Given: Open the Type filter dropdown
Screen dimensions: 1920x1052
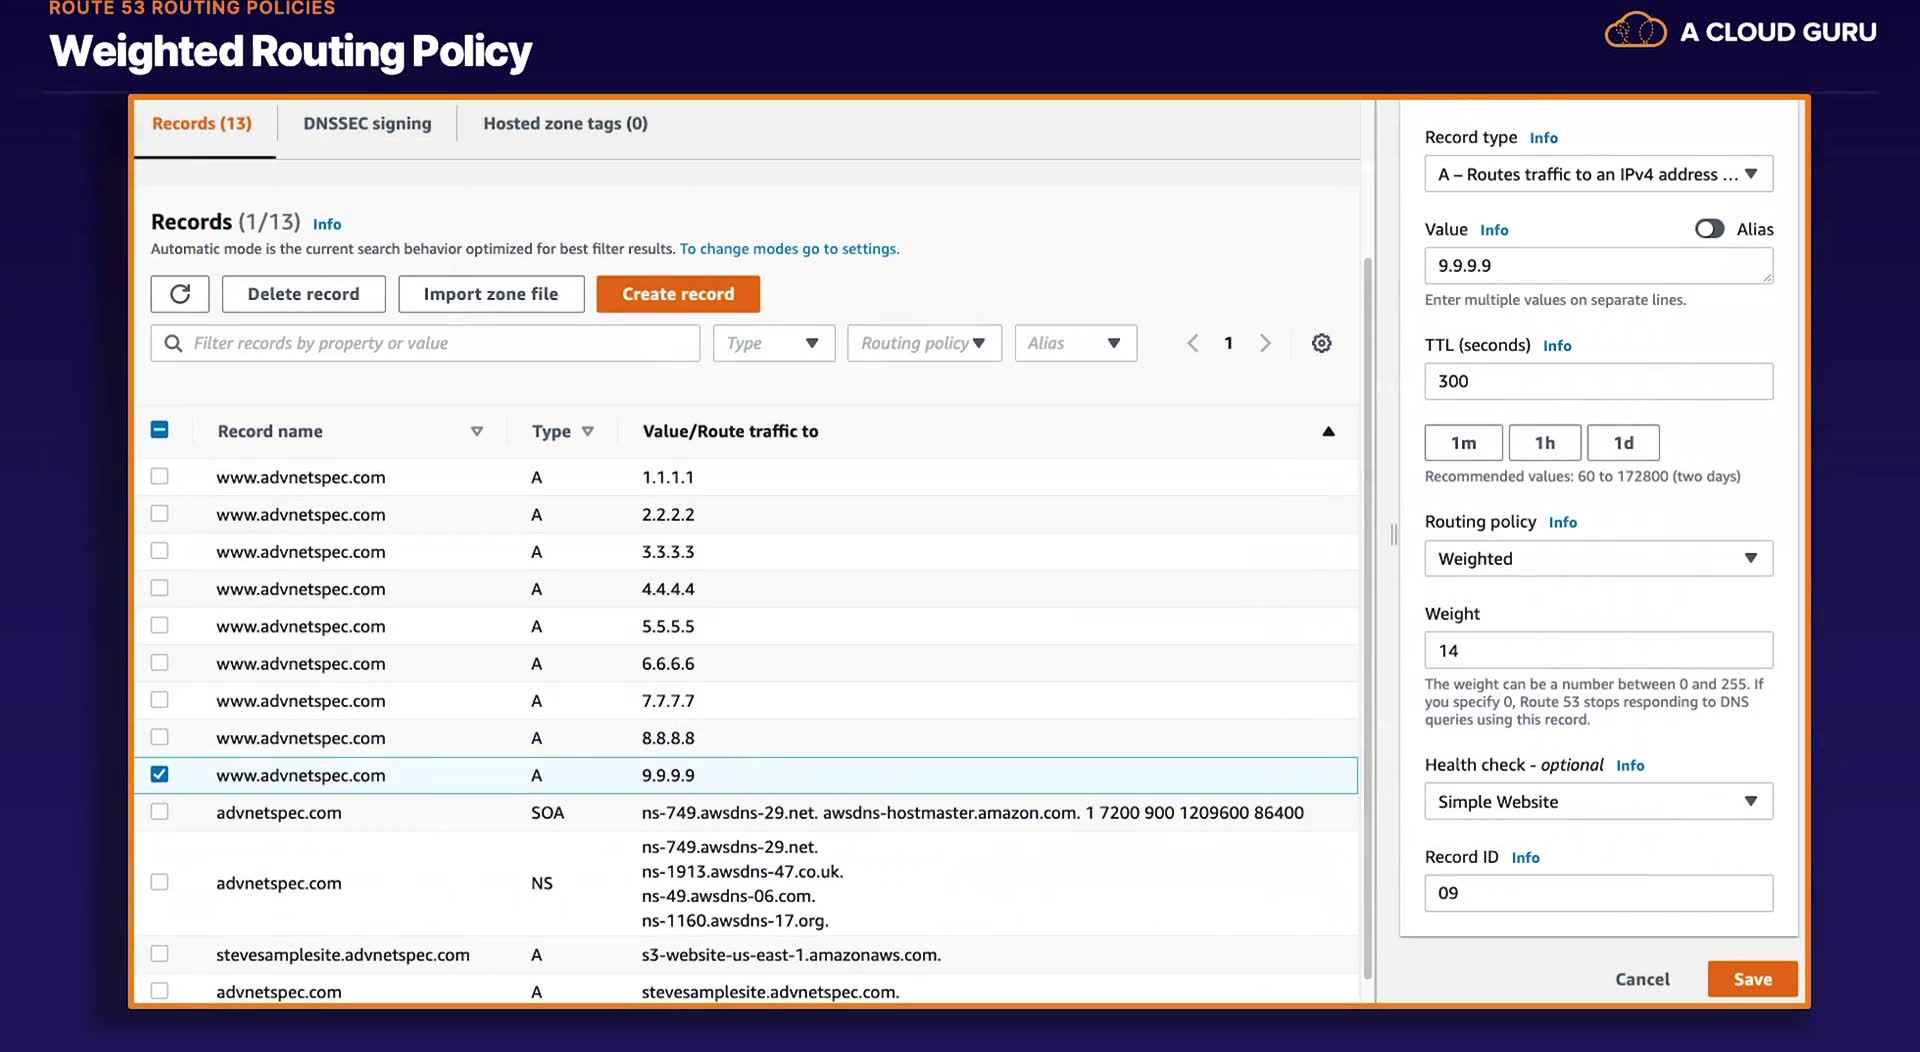Looking at the screenshot, I should tap(773, 343).
